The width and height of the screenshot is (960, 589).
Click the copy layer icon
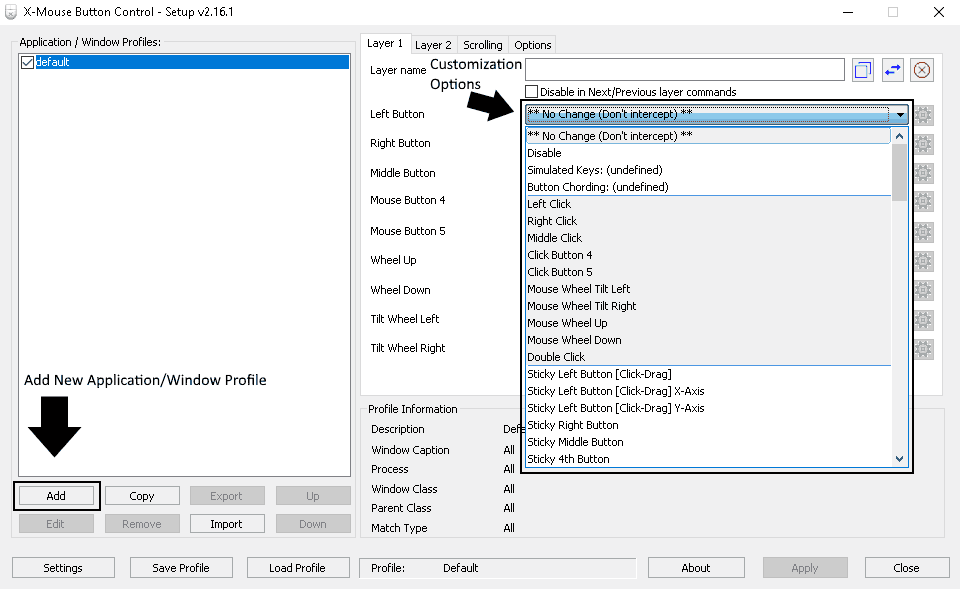click(x=863, y=70)
